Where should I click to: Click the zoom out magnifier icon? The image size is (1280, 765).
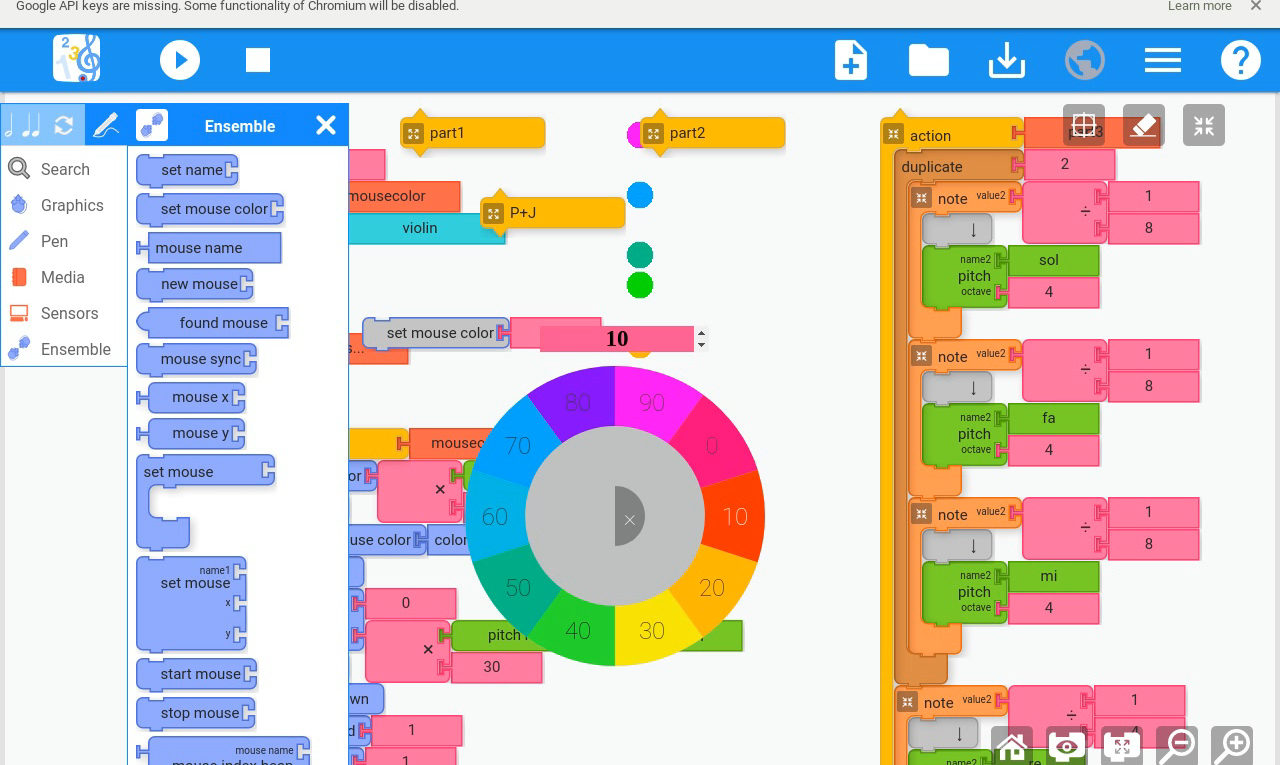click(x=1177, y=746)
